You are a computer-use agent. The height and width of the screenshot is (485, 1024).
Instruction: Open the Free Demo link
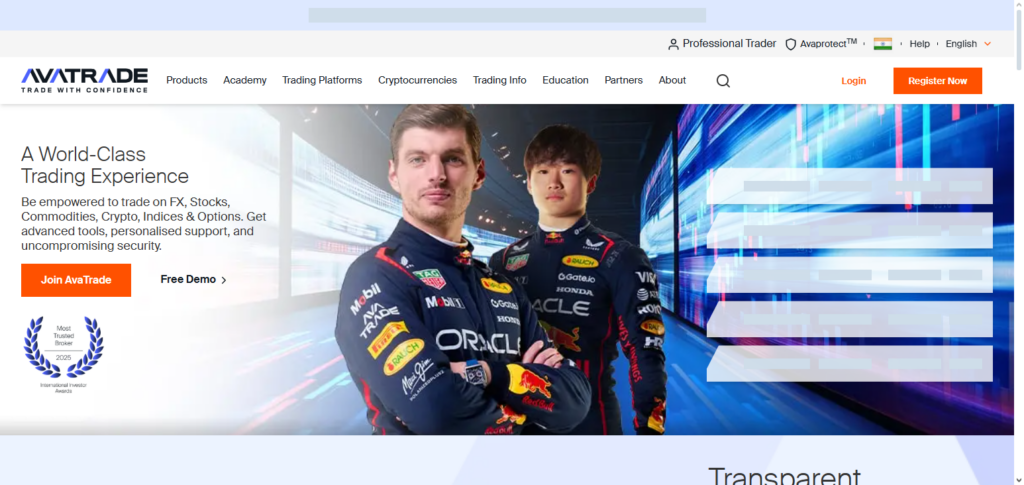pyautogui.click(x=193, y=280)
